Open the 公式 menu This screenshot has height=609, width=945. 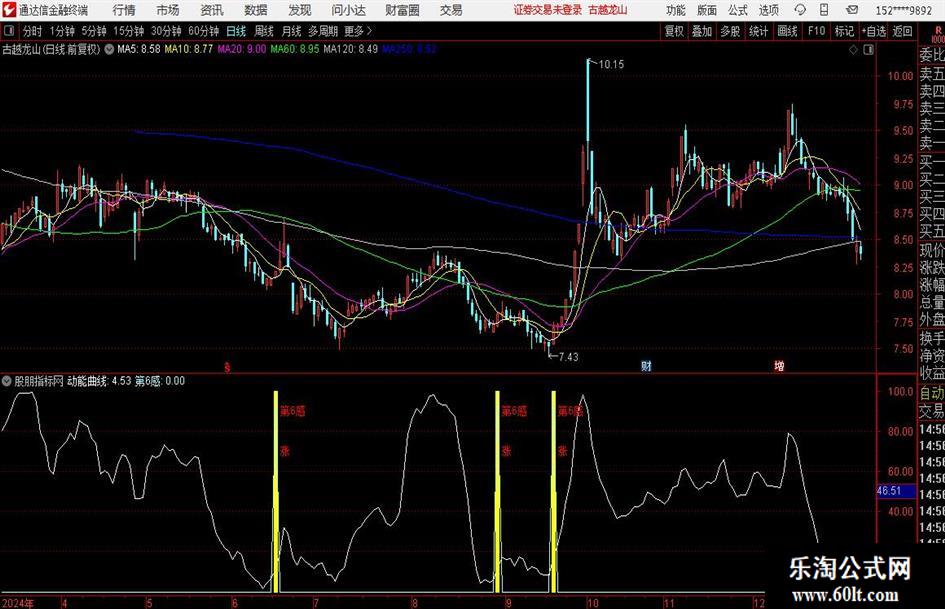(738, 10)
